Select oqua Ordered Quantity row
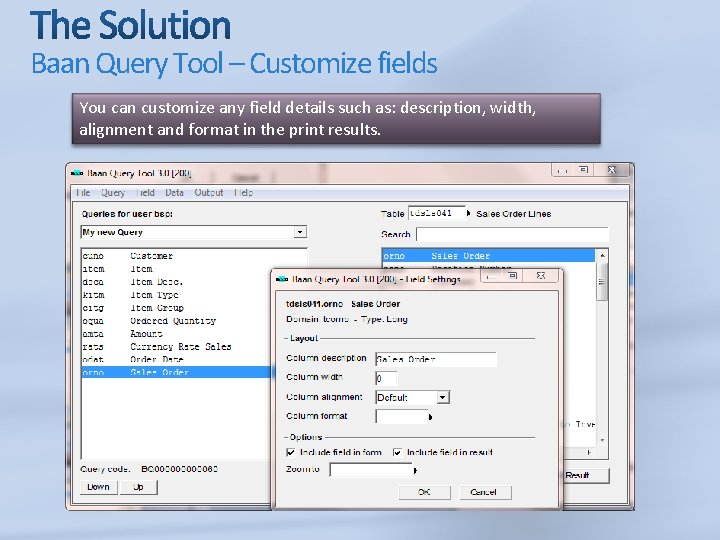This screenshot has width=720, height=540. coord(176,321)
